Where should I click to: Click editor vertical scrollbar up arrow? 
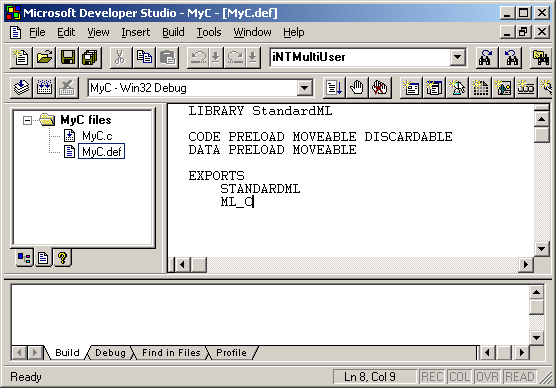coord(541,119)
